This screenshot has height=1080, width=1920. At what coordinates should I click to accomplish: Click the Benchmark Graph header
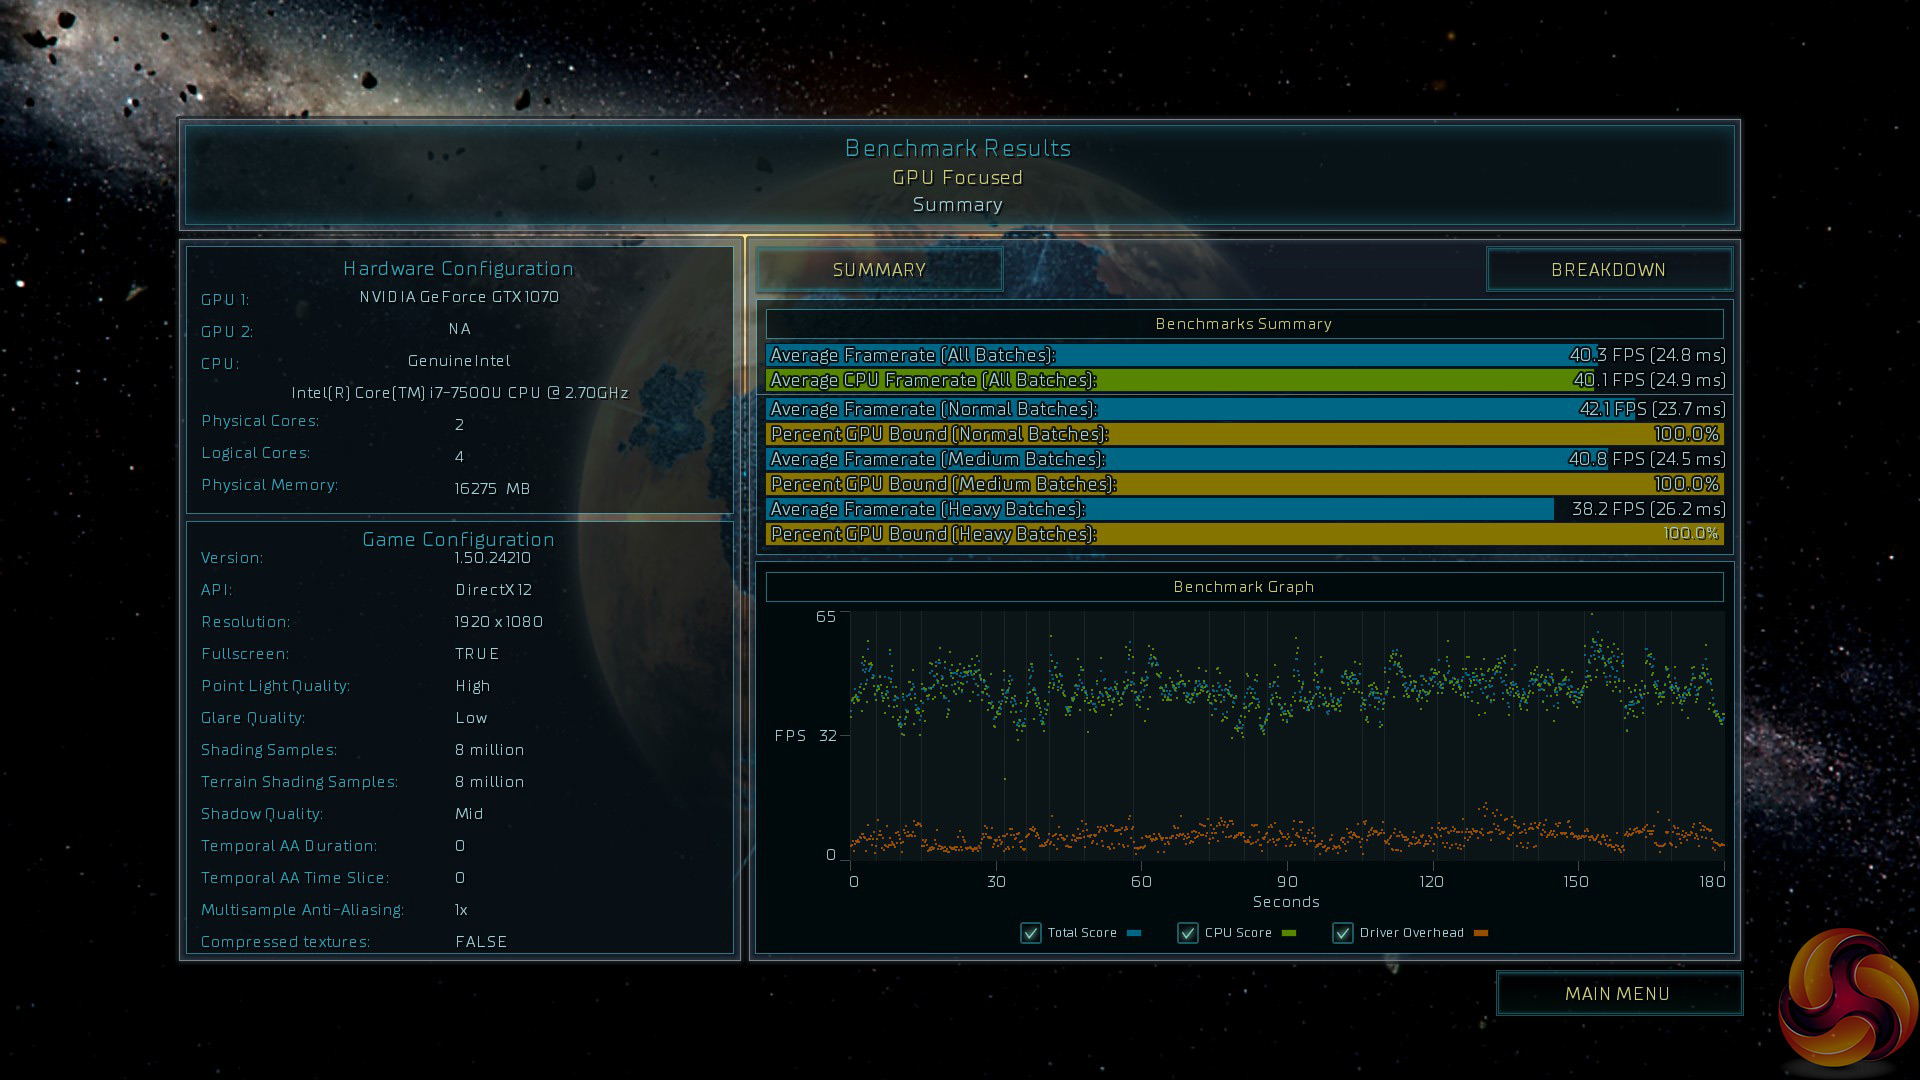coord(1243,587)
